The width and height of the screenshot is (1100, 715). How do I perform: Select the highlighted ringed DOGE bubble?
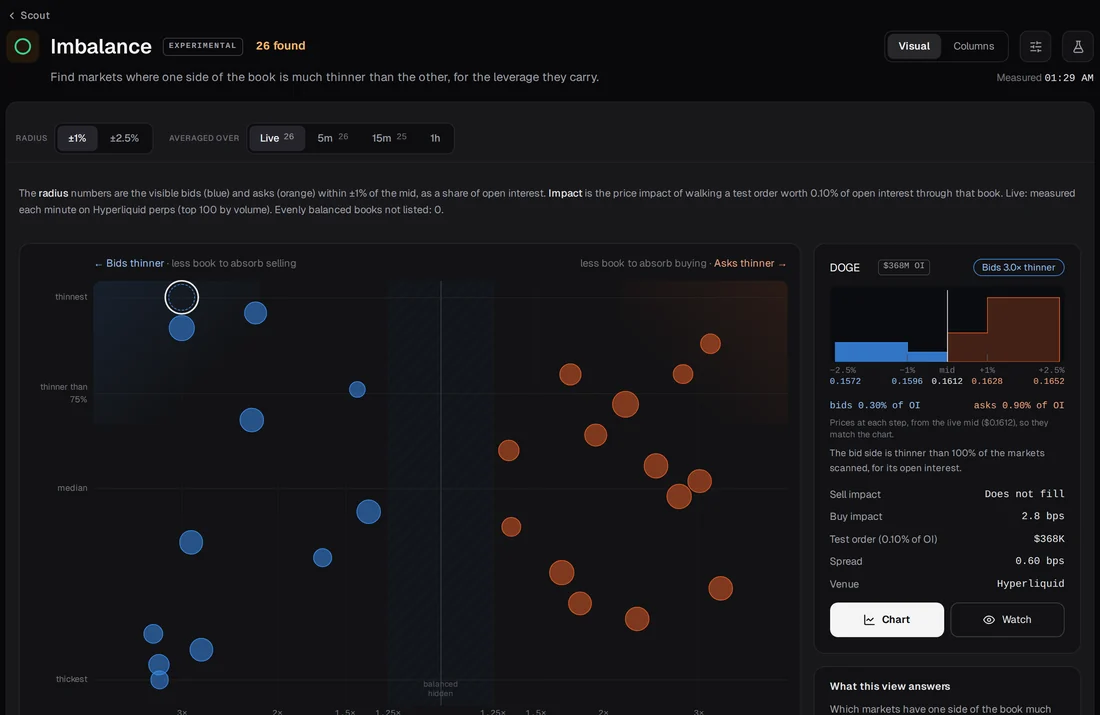pyautogui.click(x=182, y=298)
